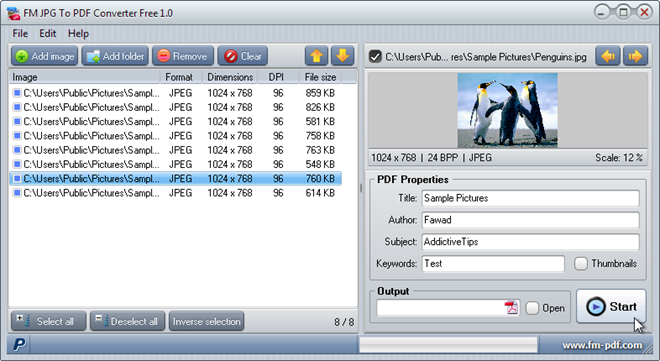Open the File menu
The image size is (660, 361).
point(20,33)
